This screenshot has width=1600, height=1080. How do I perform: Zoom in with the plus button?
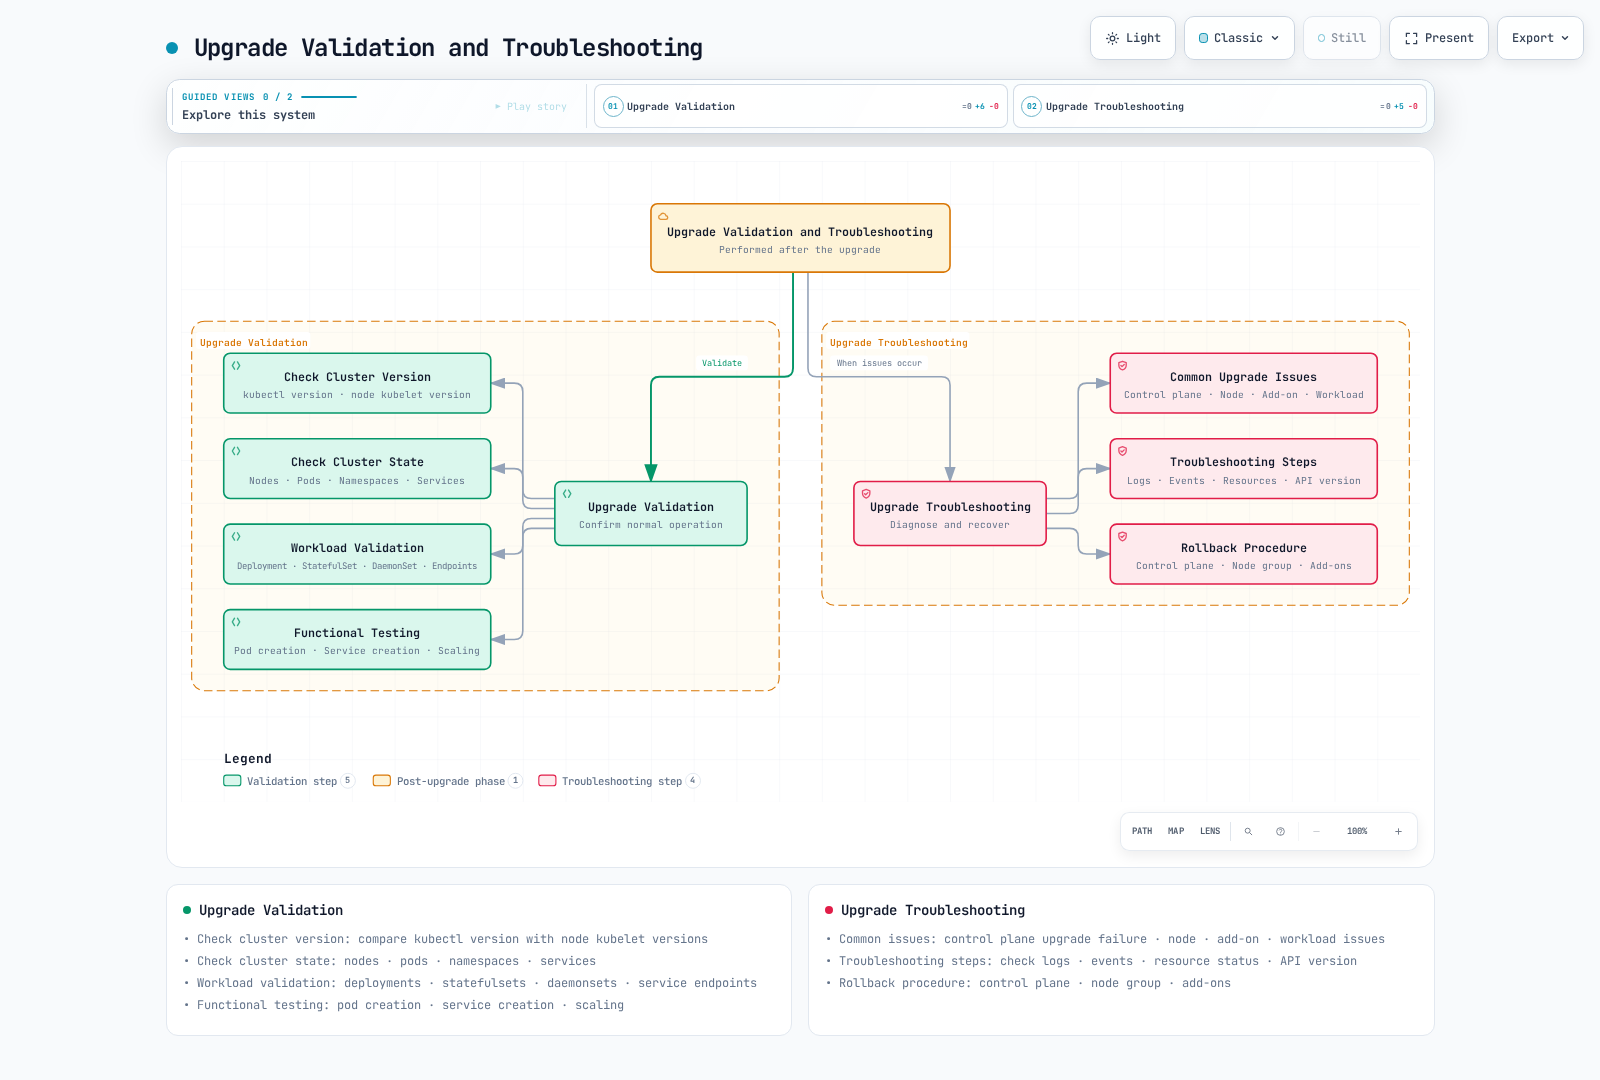click(1398, 831)
